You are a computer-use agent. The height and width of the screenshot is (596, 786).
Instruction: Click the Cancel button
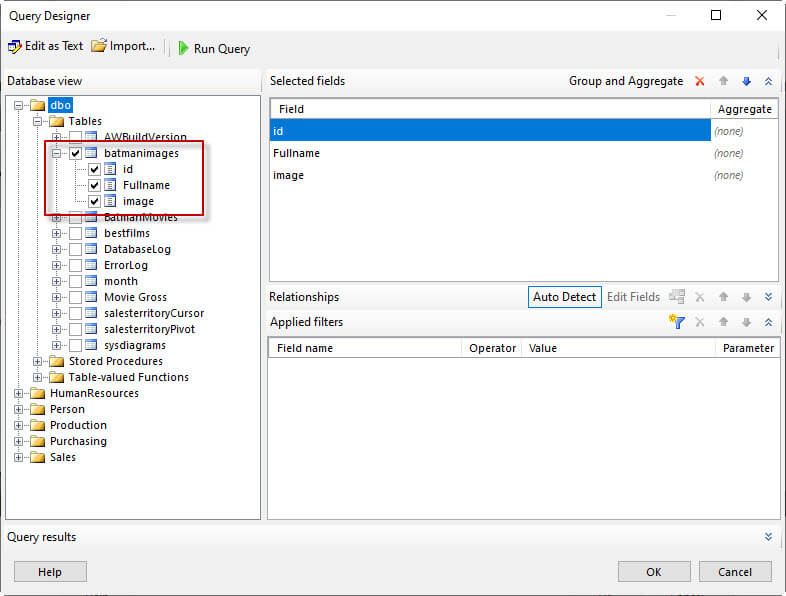(x=735, y=572)
